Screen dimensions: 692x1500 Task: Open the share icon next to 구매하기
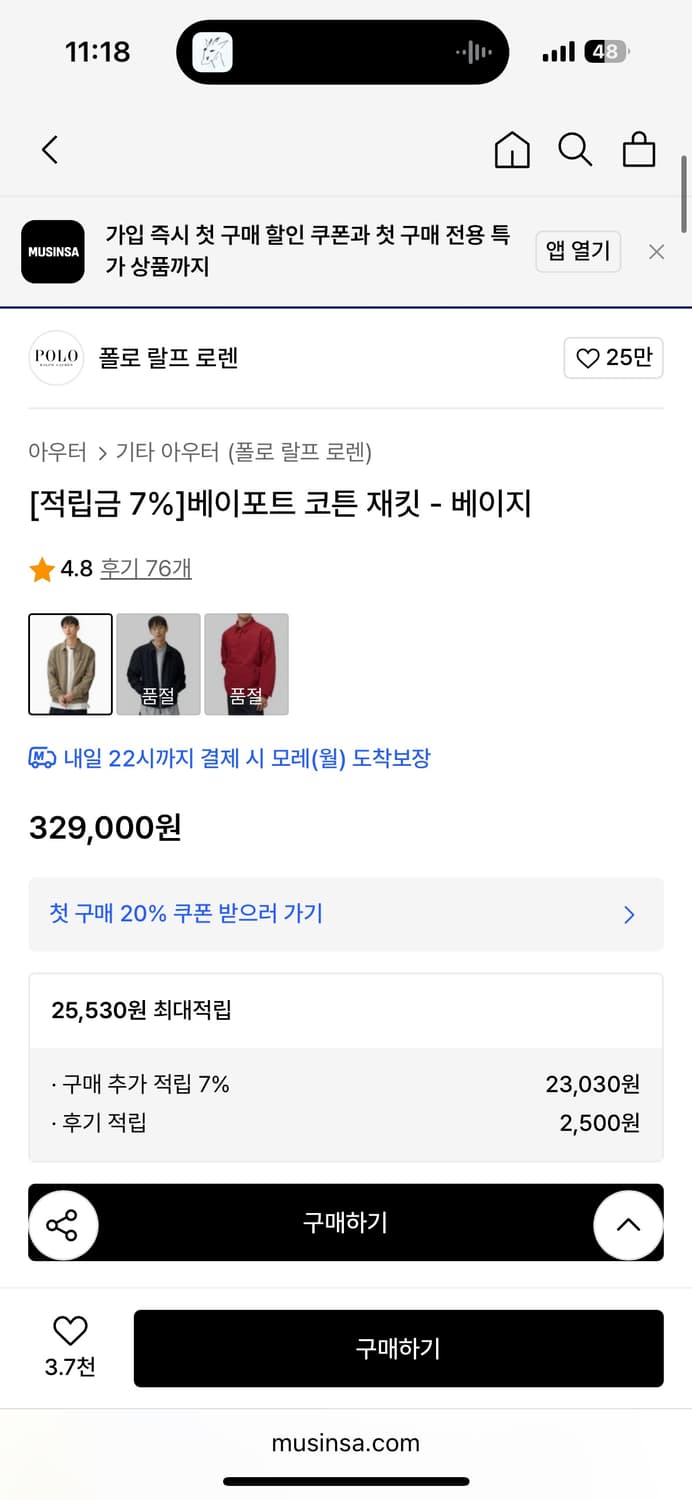[x=64, y=1223]
